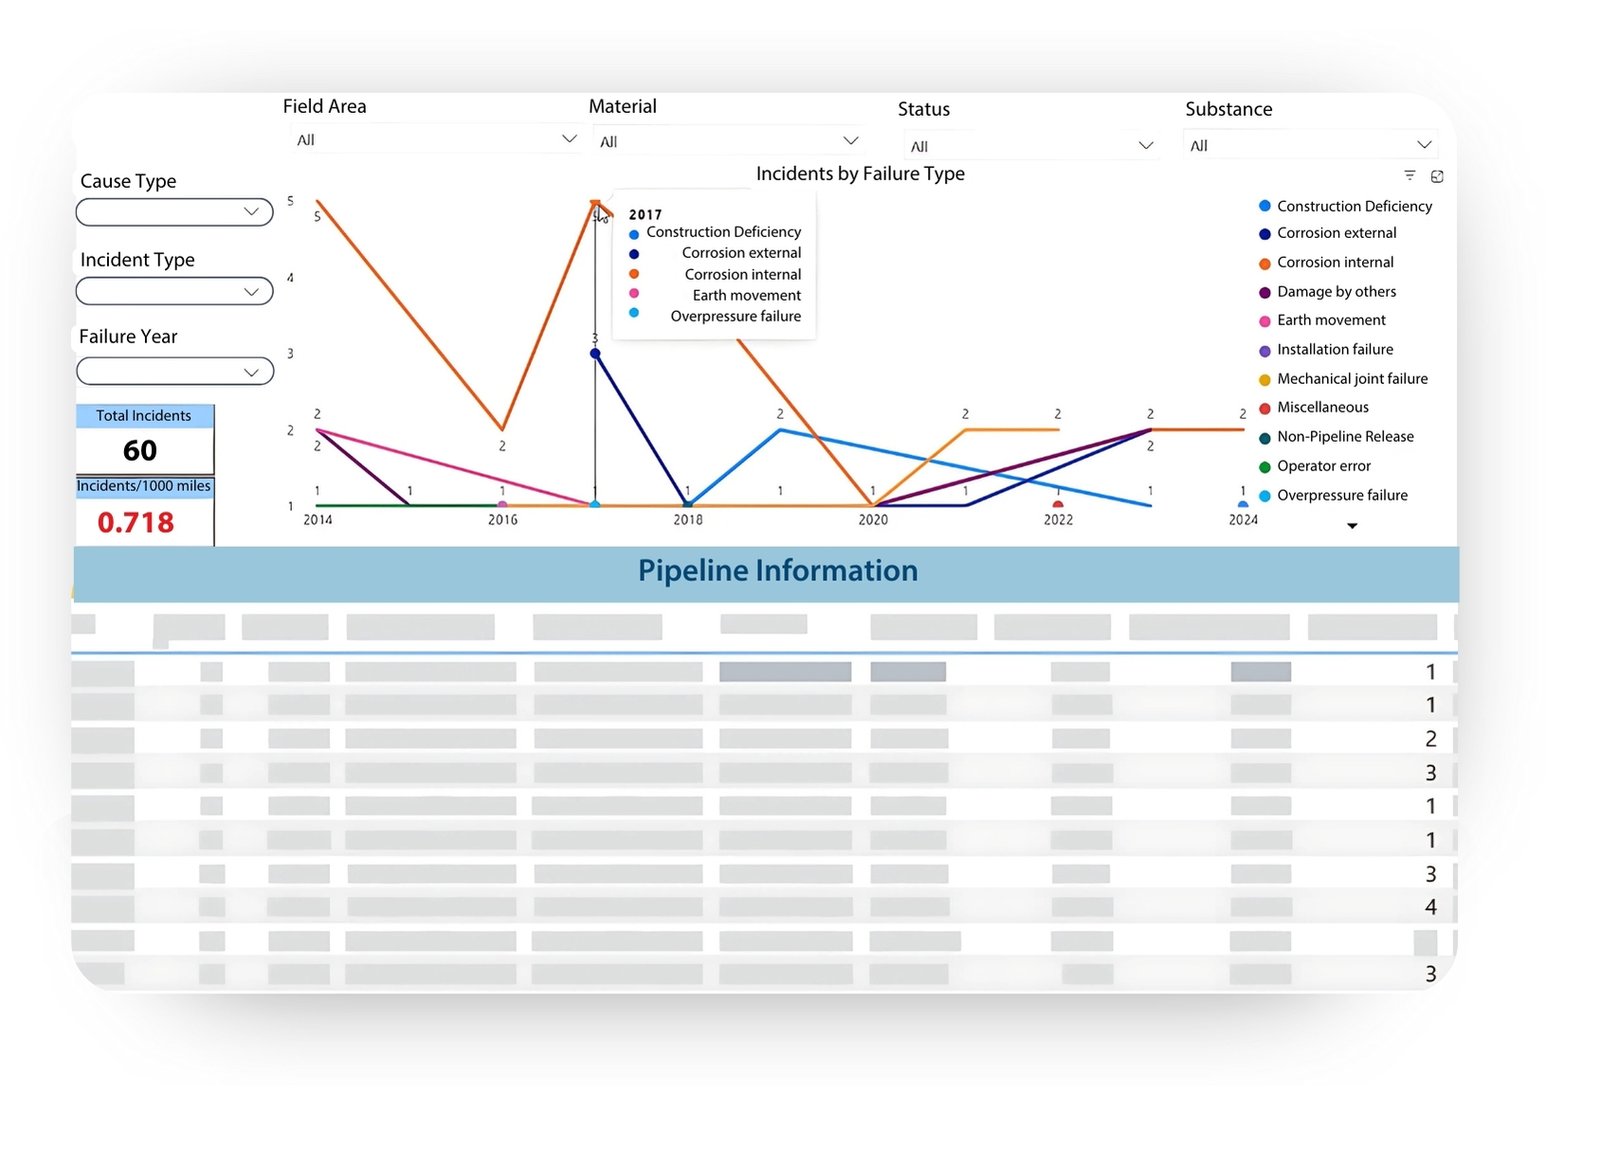Open the Field Area dropdown
The image size is (1600, 1167).
[436, 139]
